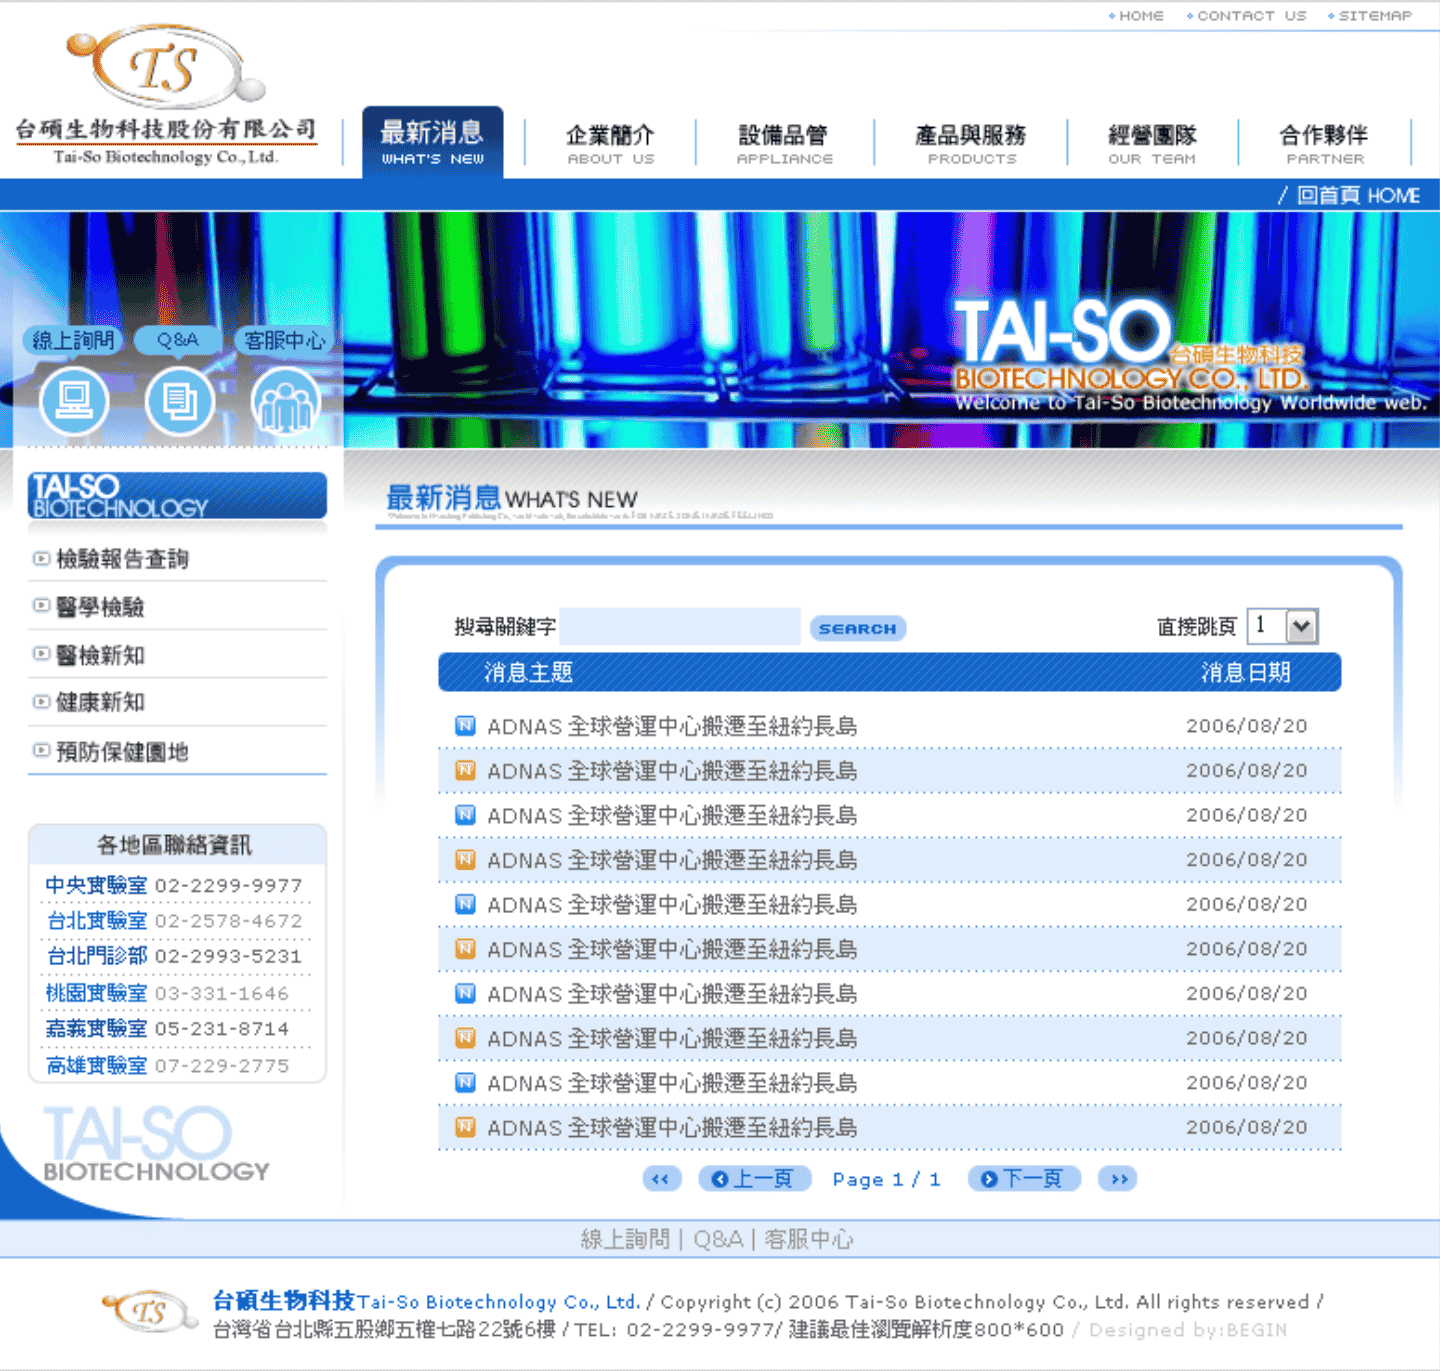Click the online inquiry computer icon
Image resolution: width=1440 pixels, height=1371 pixels.
click(x=74, y=402)
